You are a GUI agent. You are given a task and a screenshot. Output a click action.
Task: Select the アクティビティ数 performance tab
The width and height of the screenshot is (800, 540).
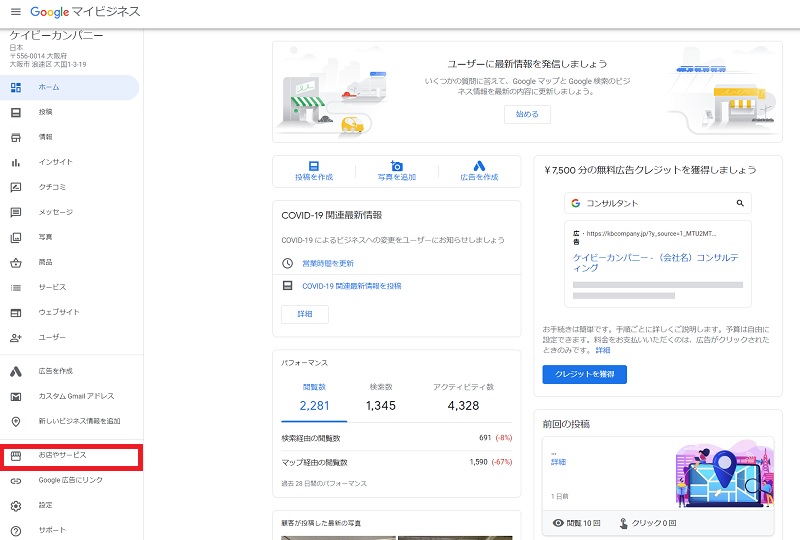click(463, 399)
